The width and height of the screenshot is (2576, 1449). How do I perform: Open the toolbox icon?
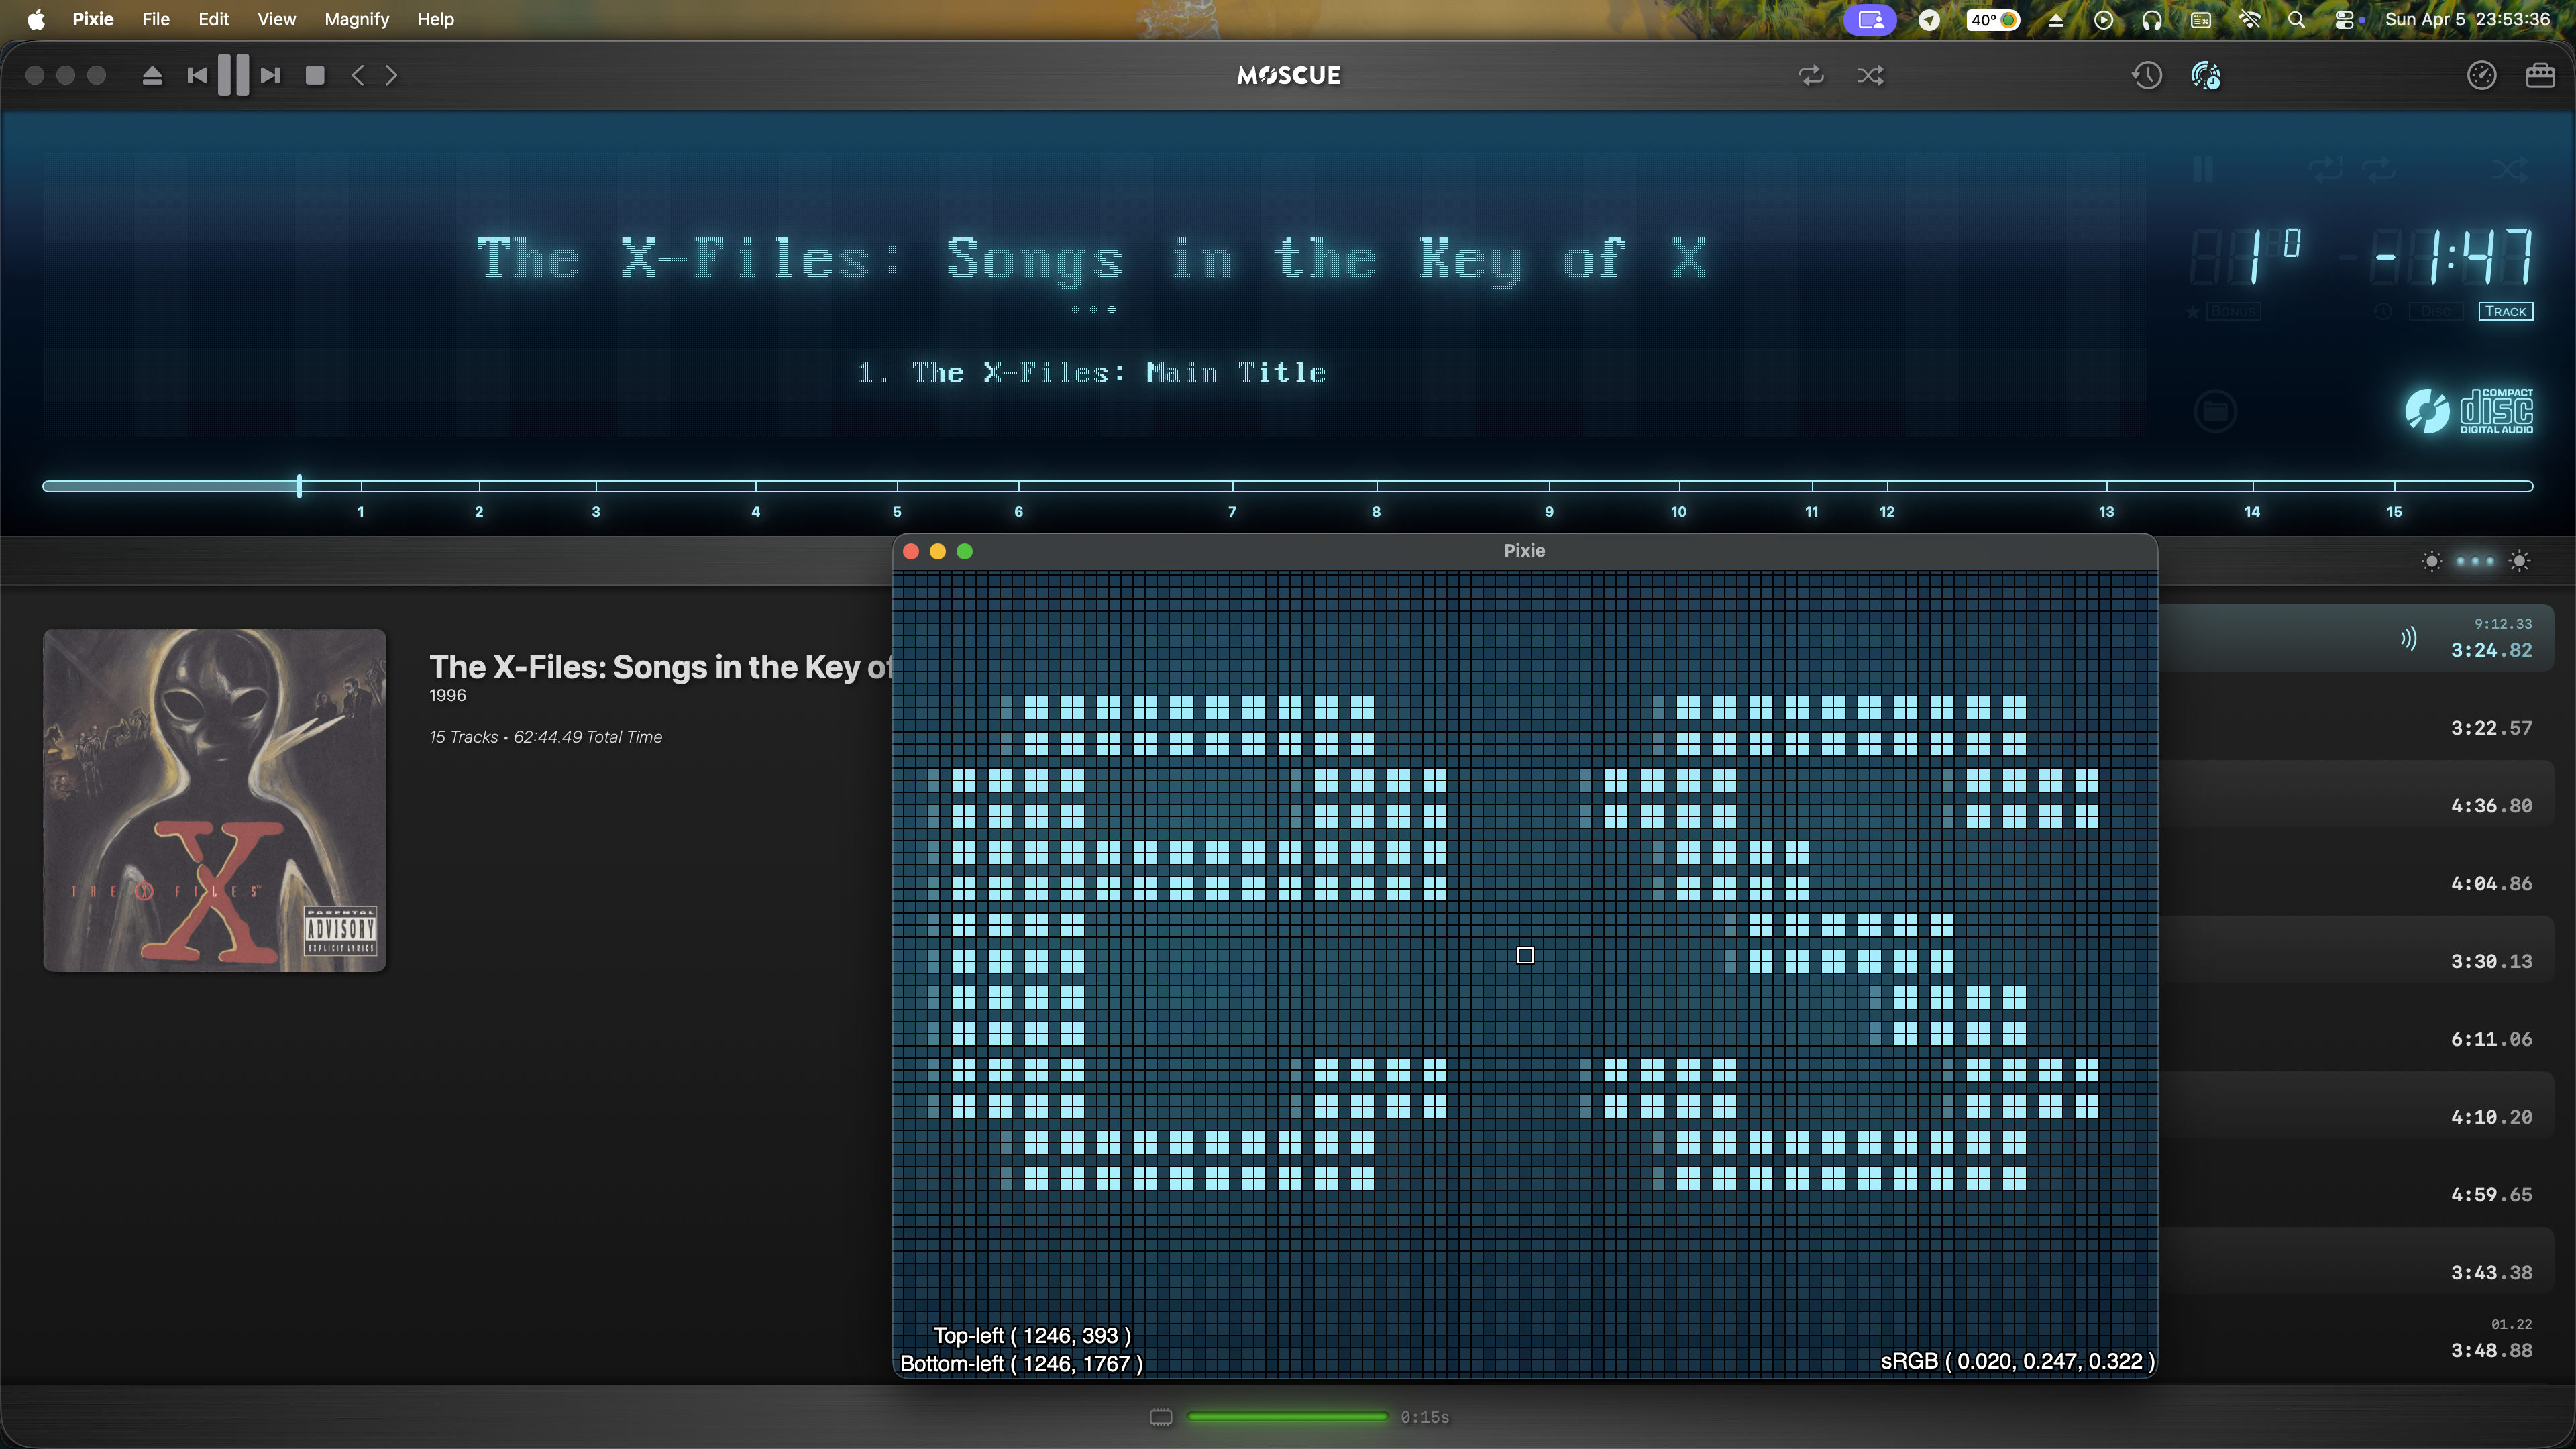2540,76
